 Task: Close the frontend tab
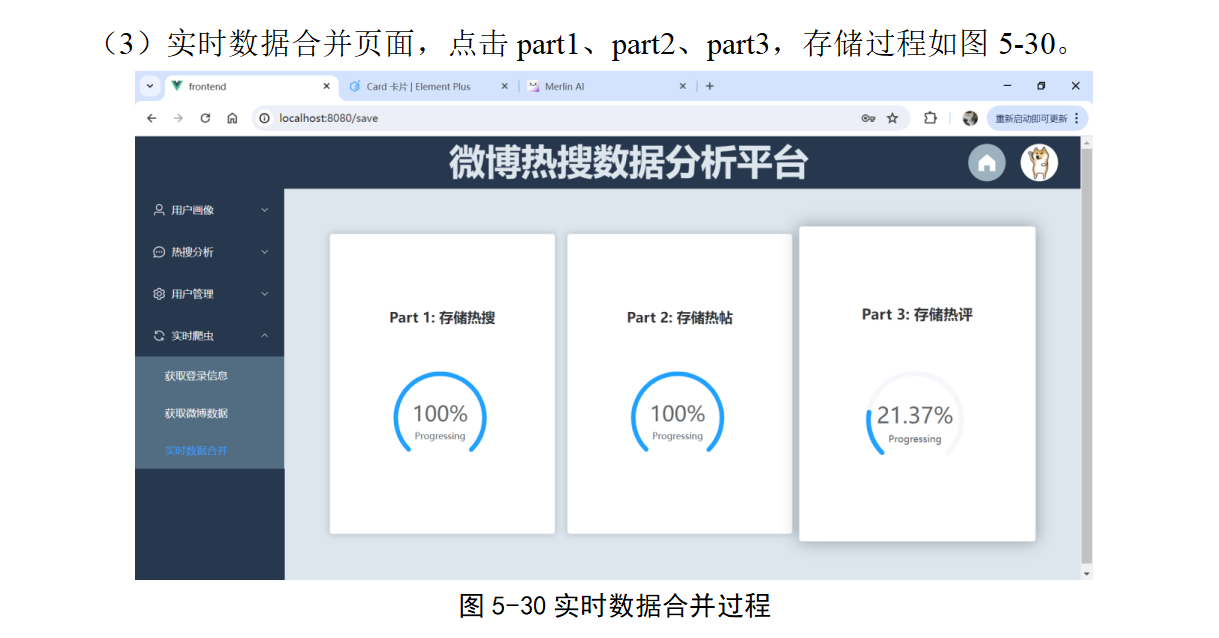tap(326, 87)
